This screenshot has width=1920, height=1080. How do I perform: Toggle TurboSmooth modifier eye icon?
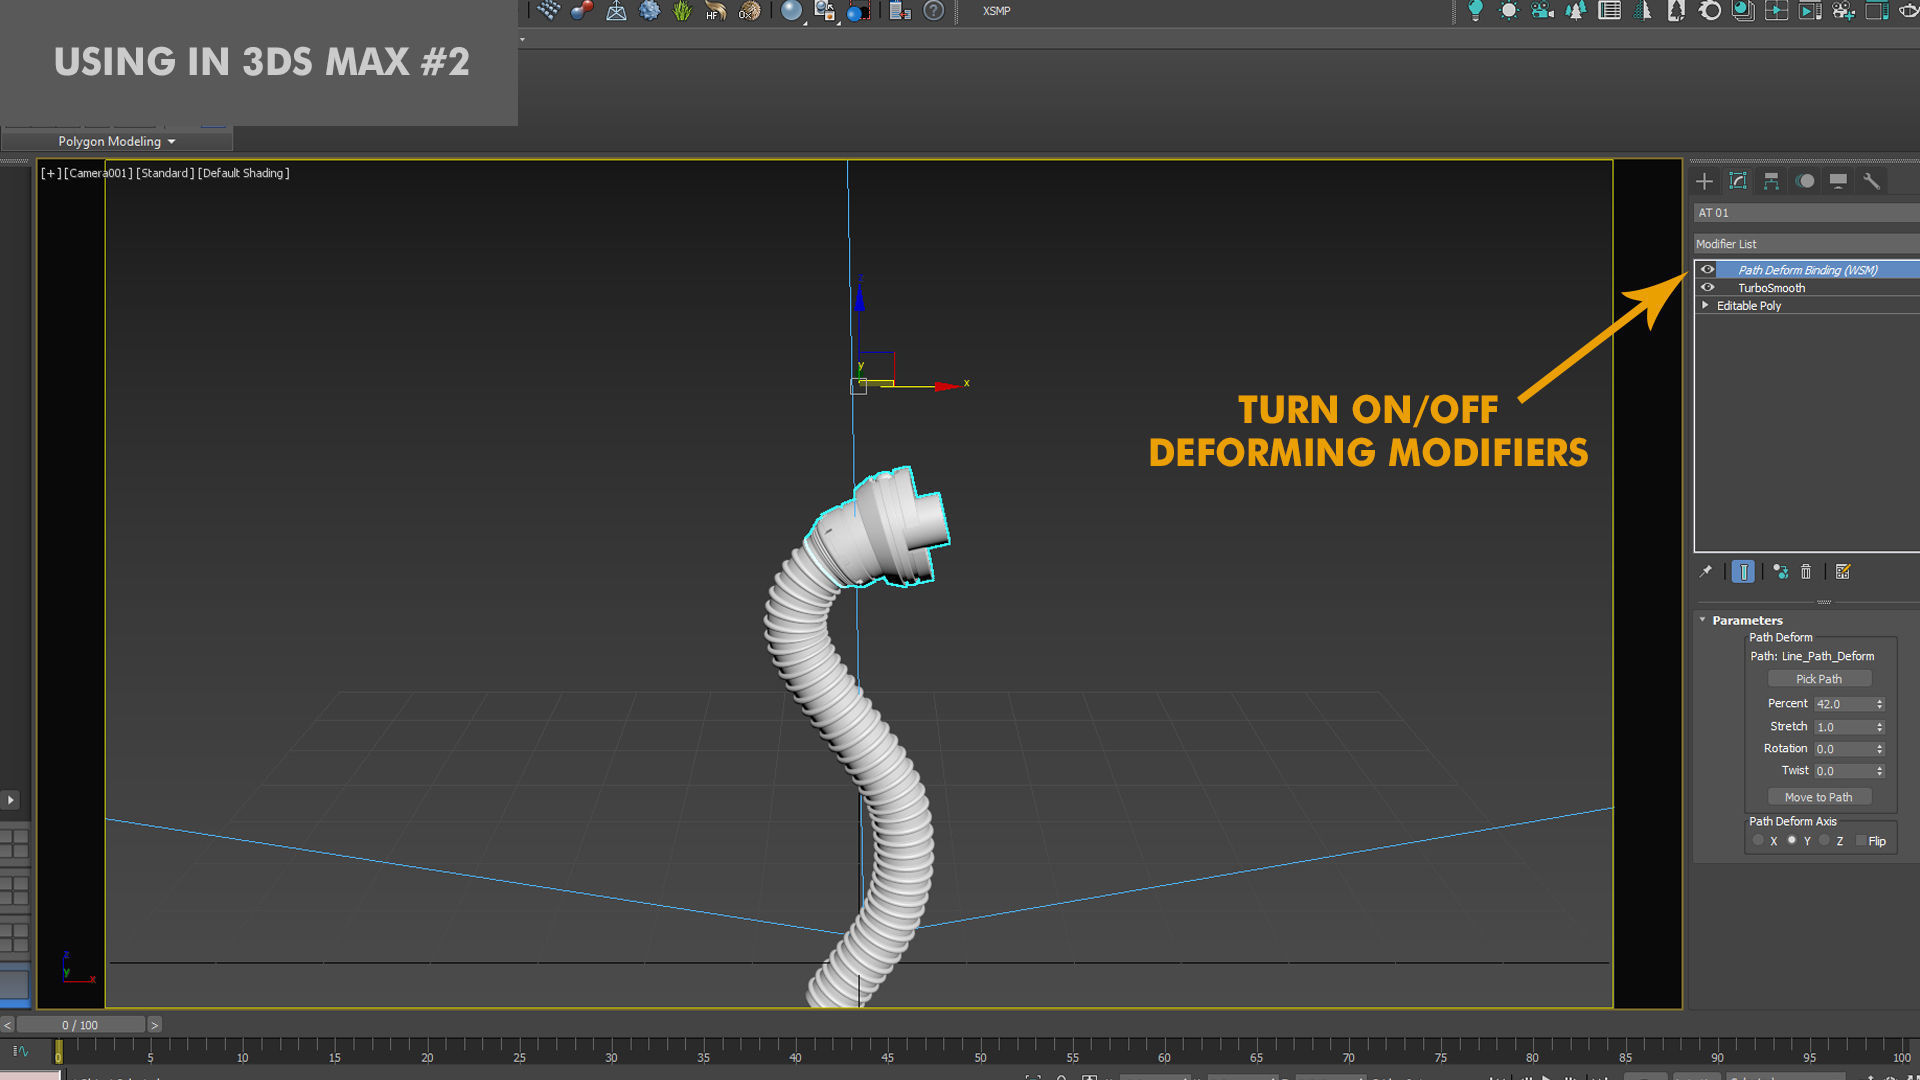1708,288
